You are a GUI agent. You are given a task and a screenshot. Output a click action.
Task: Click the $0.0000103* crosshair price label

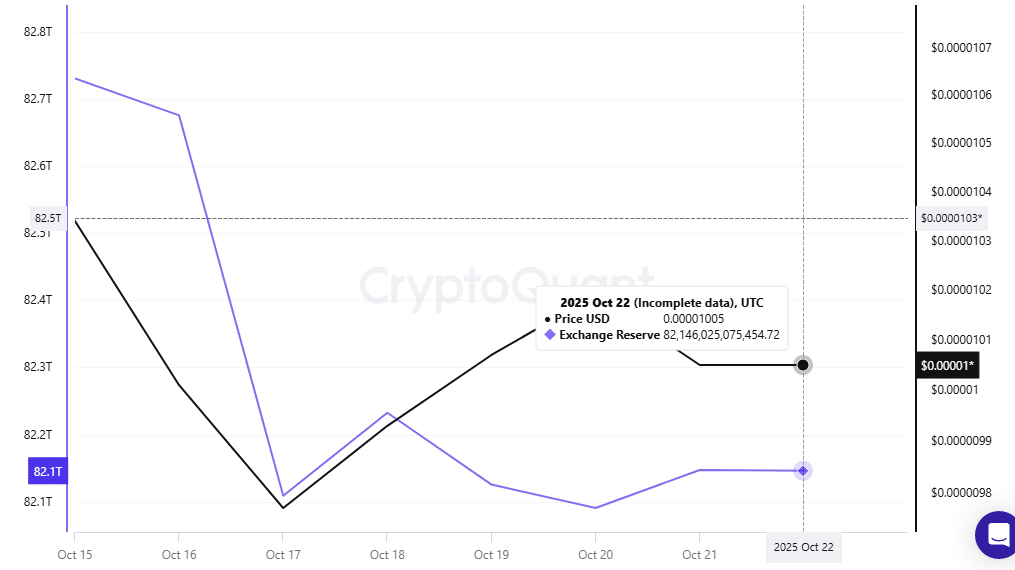pos(951,218)
